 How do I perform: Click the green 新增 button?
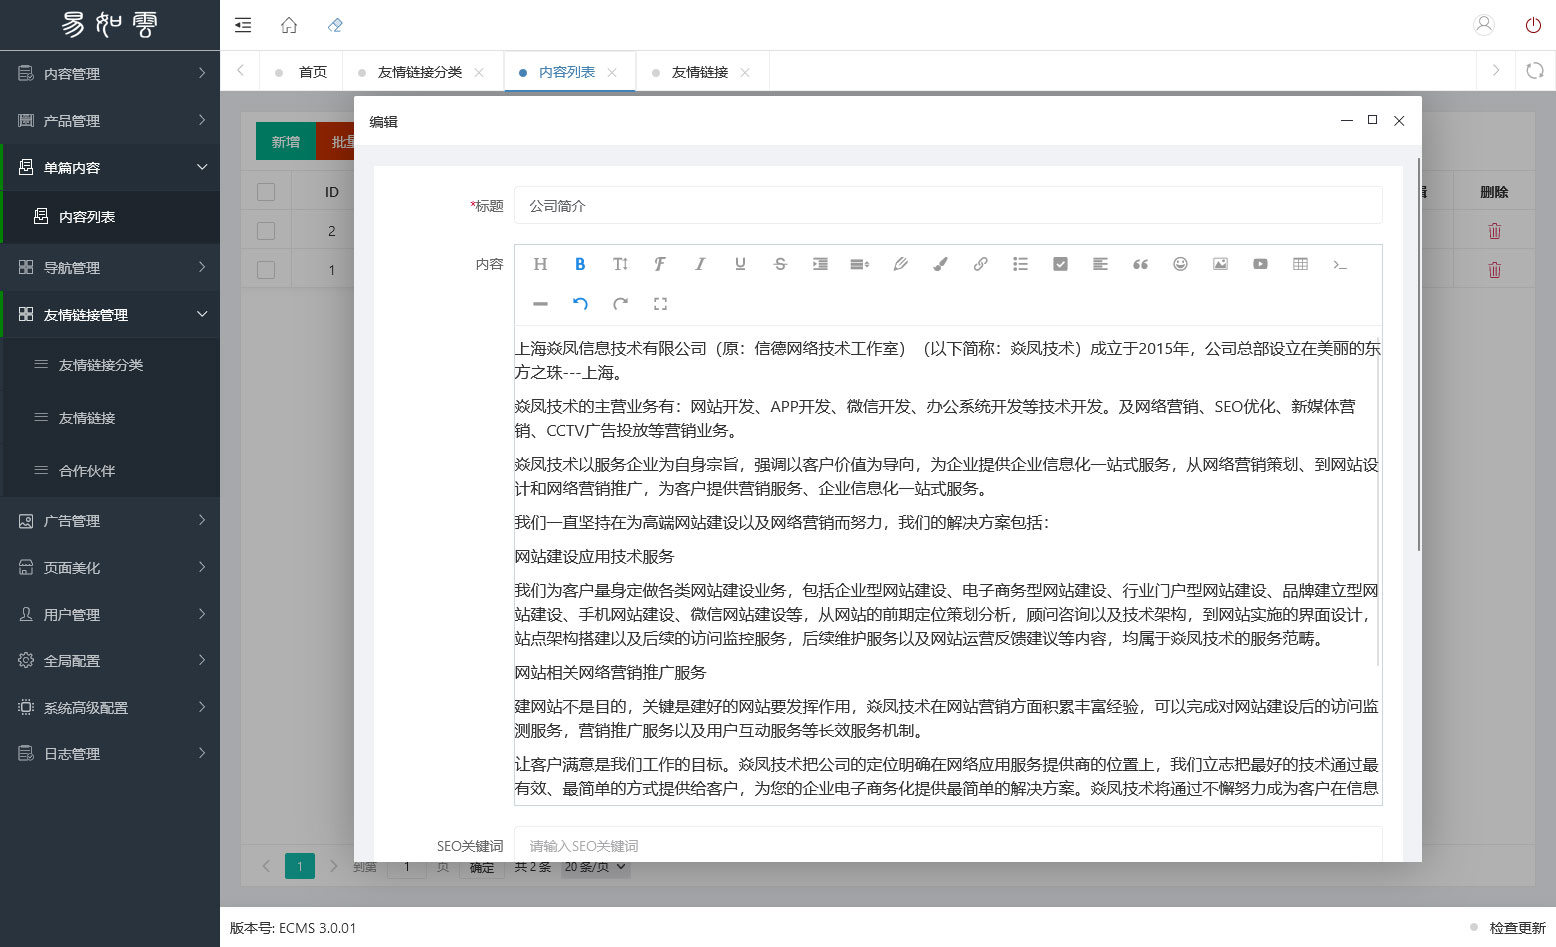tap(286, 142)
